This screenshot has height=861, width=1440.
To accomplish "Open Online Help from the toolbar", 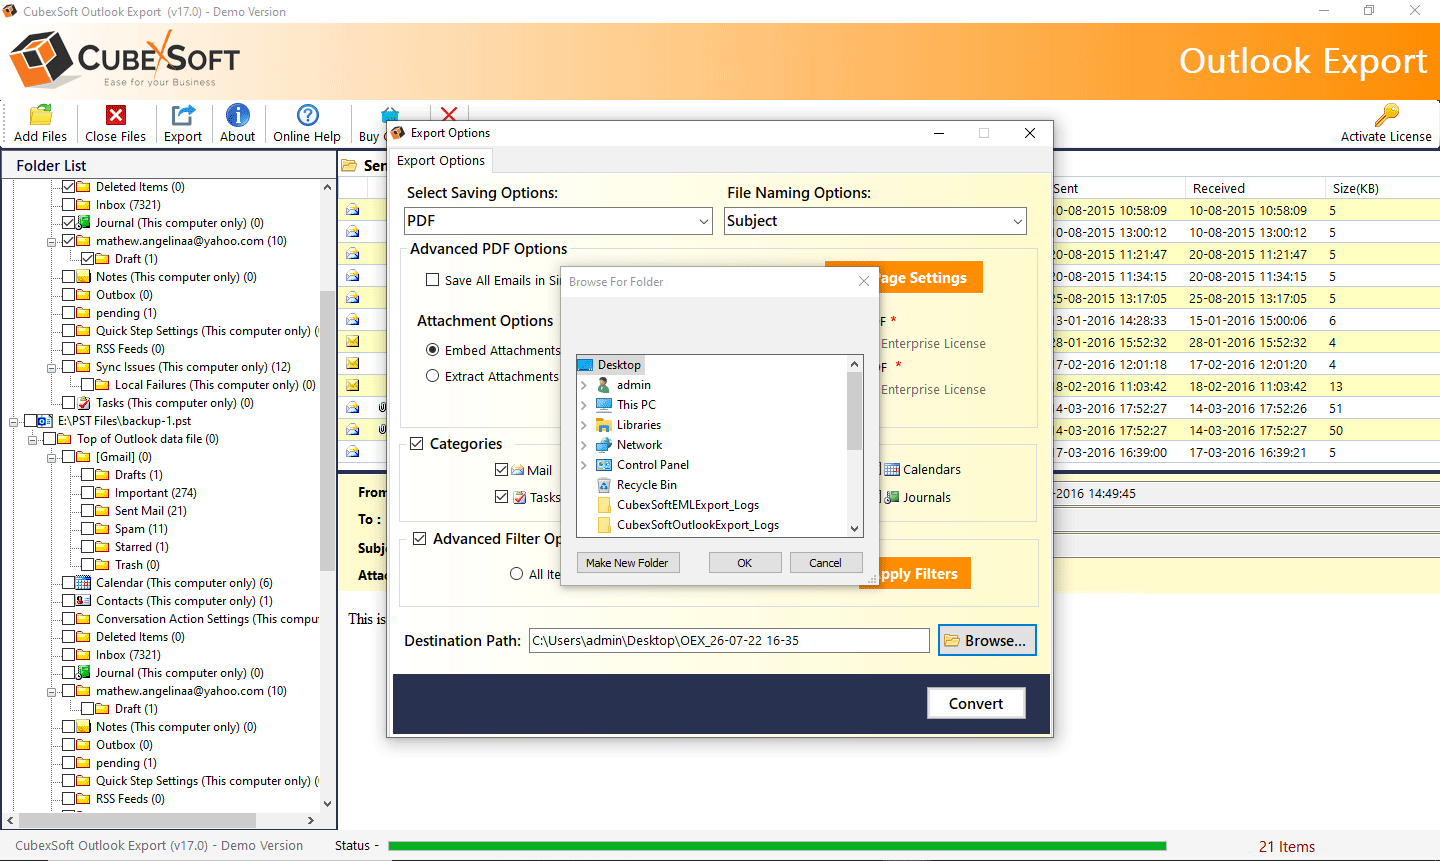I will pos(307,116).
